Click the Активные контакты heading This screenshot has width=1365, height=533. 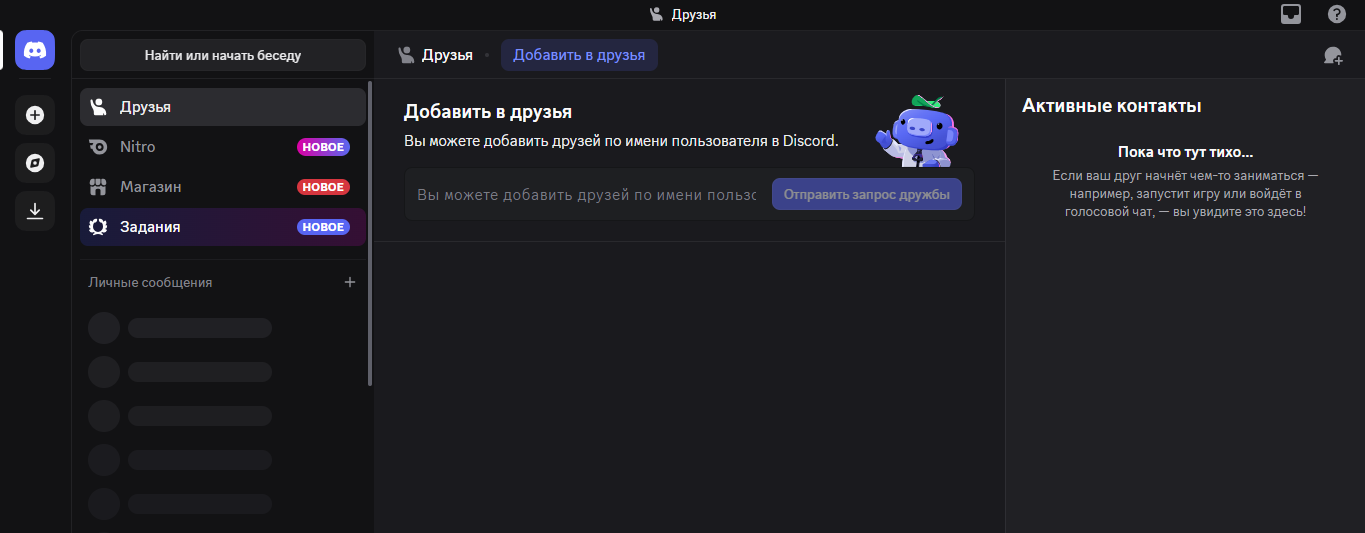pyautogui.click(x=1112, y=106)
